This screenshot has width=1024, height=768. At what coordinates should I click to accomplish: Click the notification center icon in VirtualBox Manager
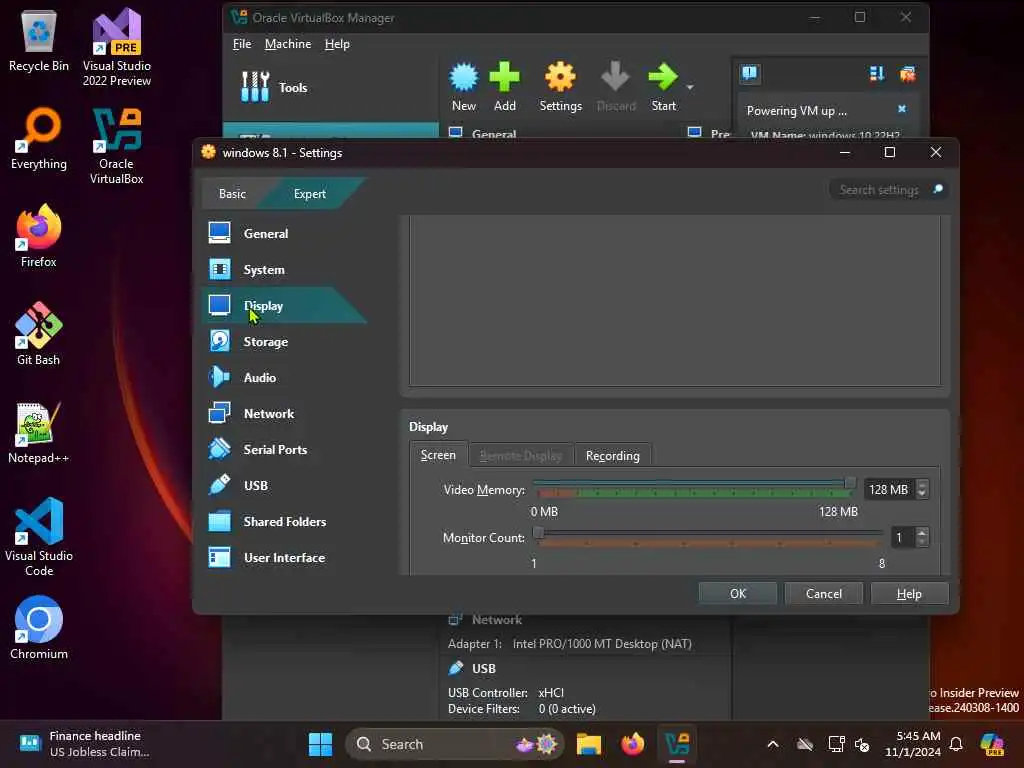(749, 74)
